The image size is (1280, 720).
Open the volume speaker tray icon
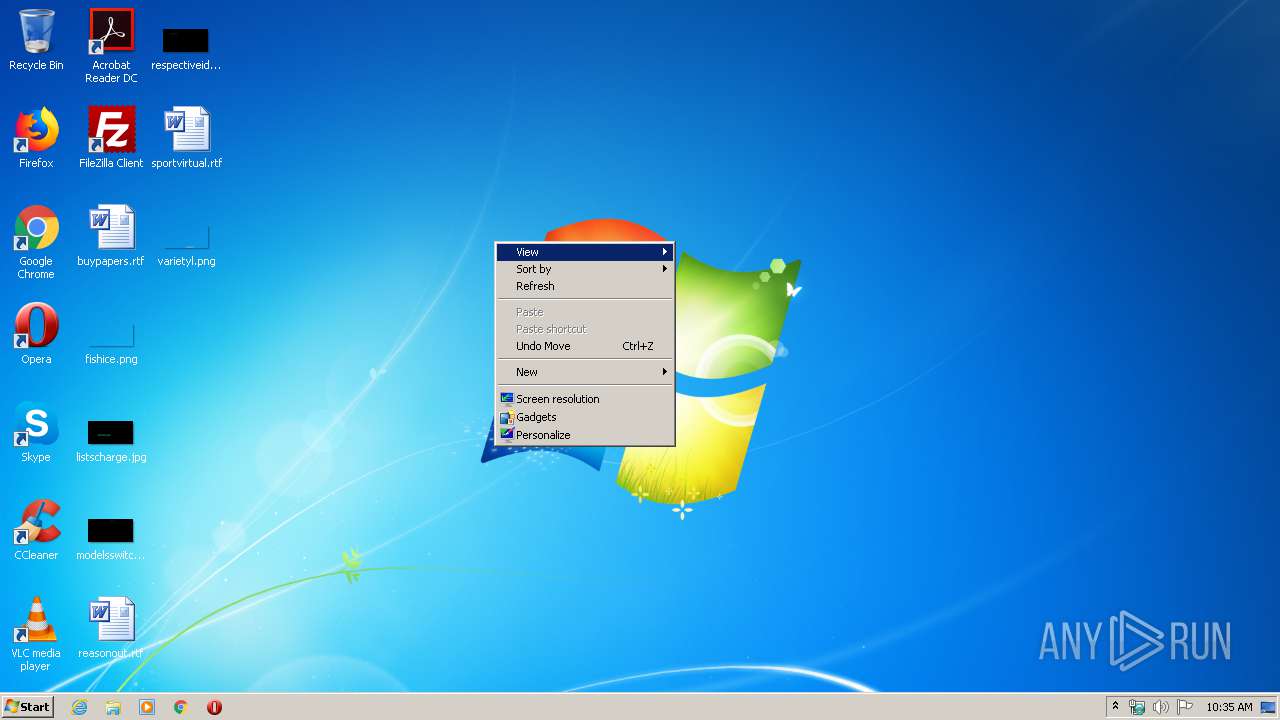tap(1161, 707)
